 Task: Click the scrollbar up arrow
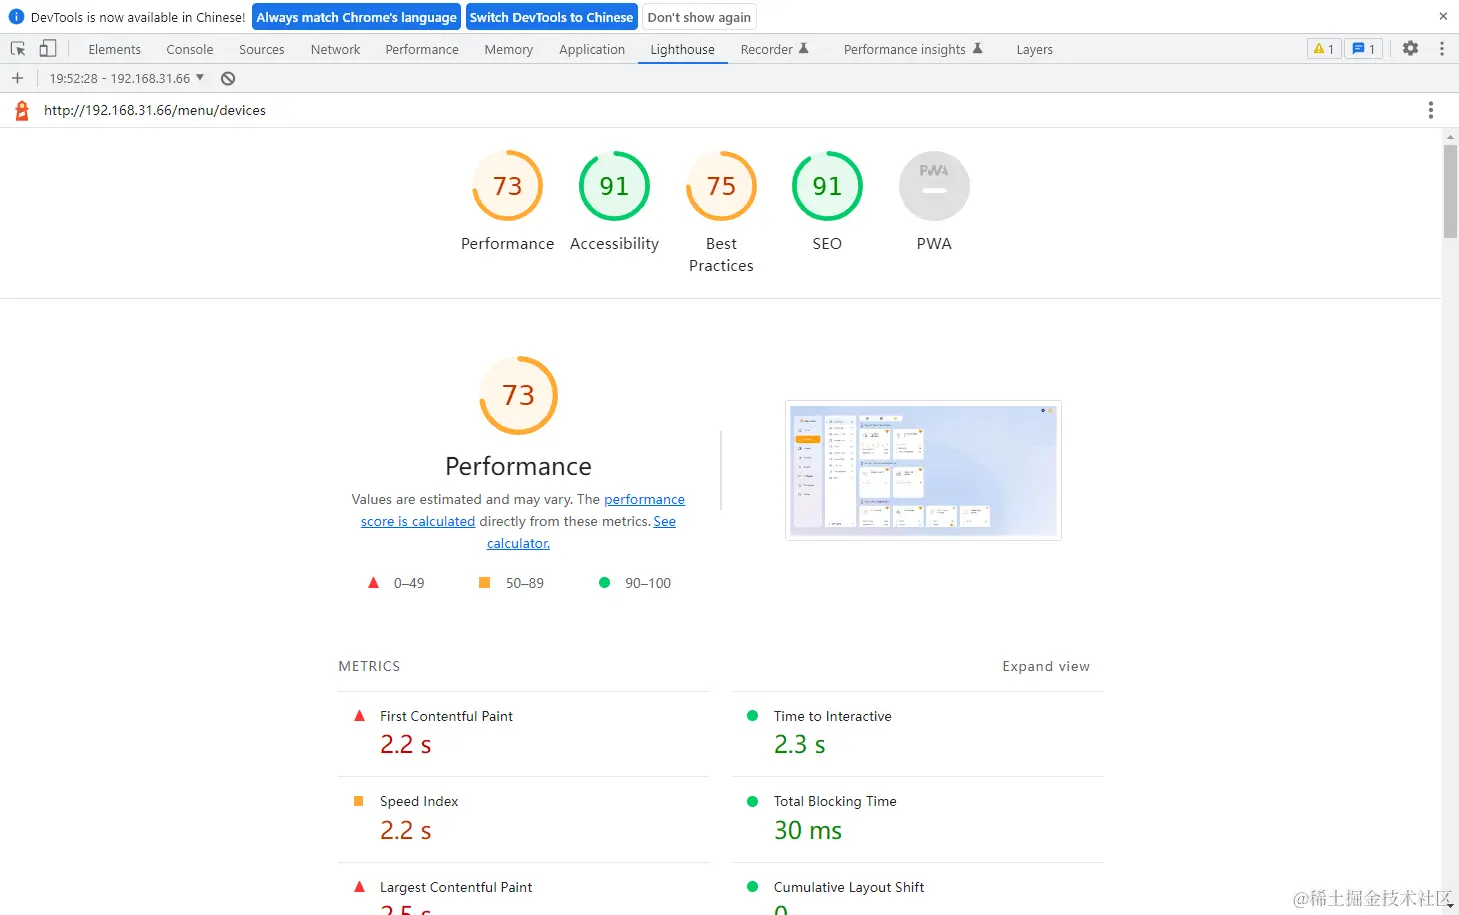coord(1450,136)
